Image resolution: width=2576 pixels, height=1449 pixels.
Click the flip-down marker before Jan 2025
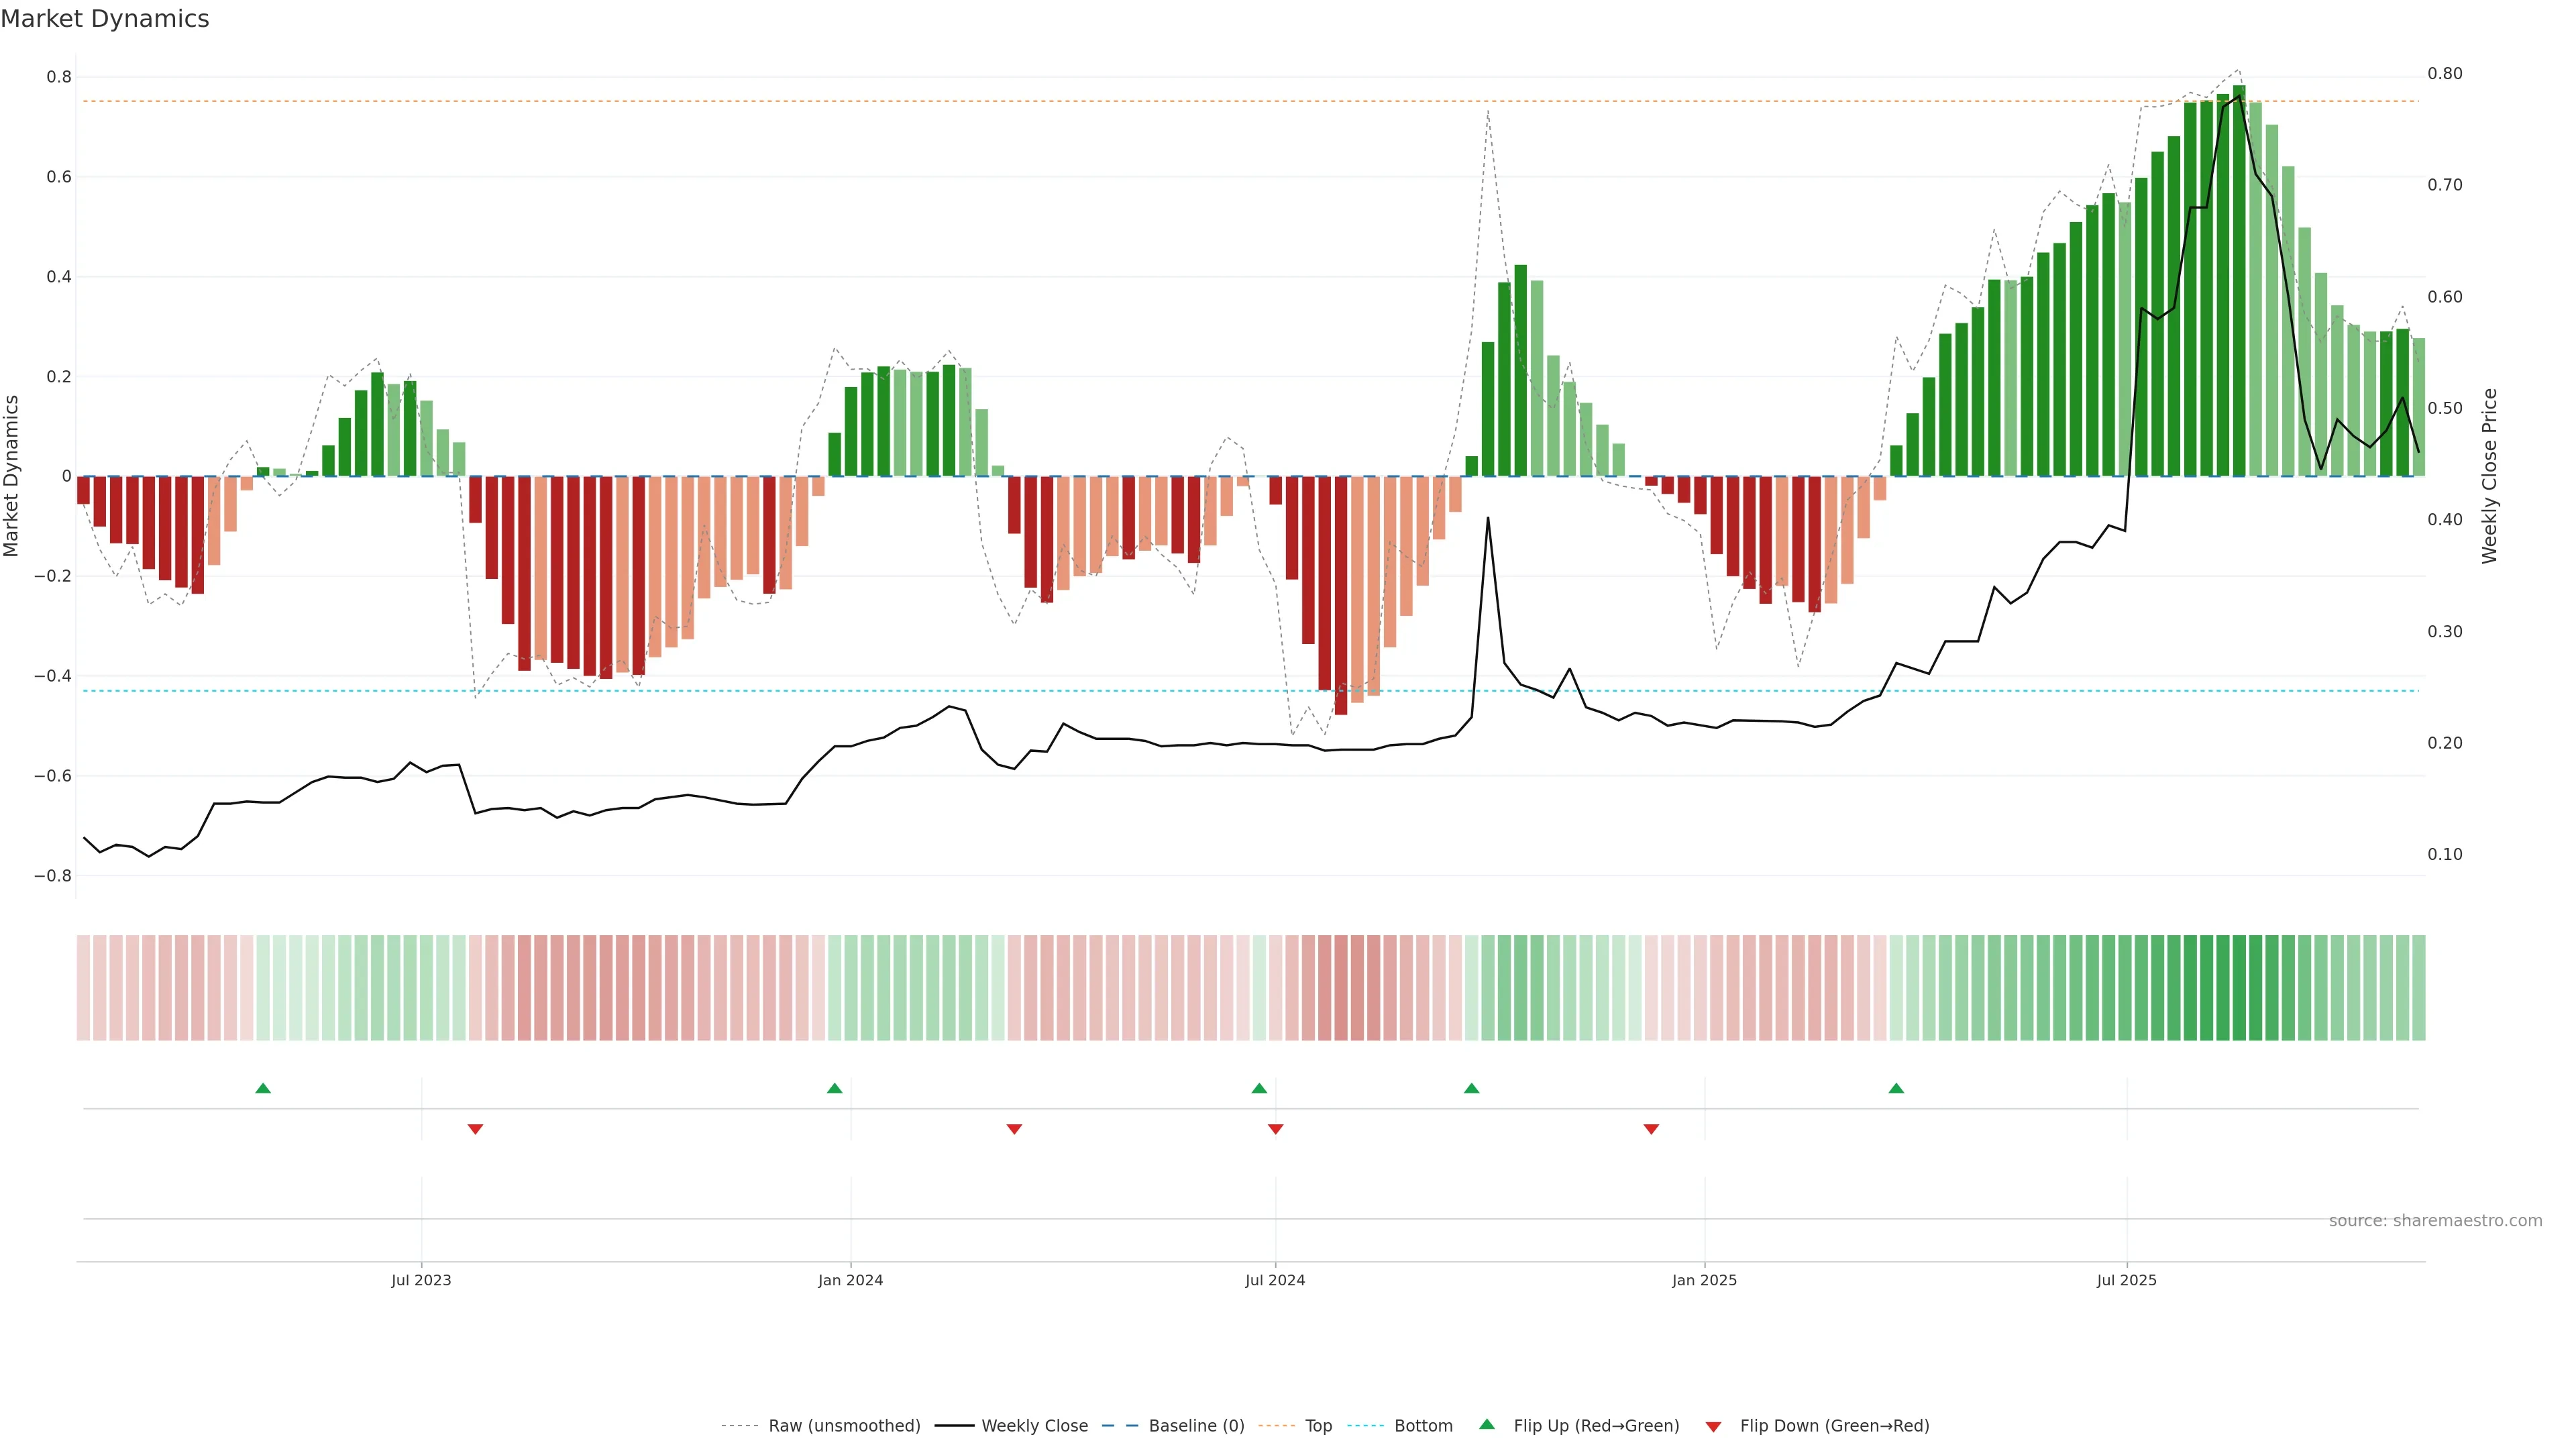click(x=1651, y=1129)
